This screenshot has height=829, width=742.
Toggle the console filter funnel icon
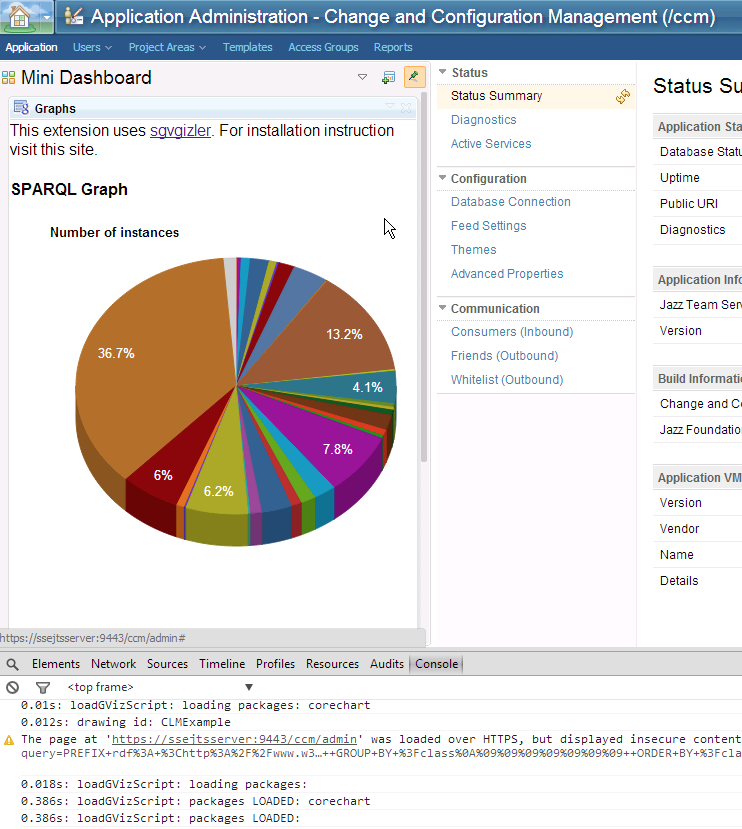click(x=42, y=687)
